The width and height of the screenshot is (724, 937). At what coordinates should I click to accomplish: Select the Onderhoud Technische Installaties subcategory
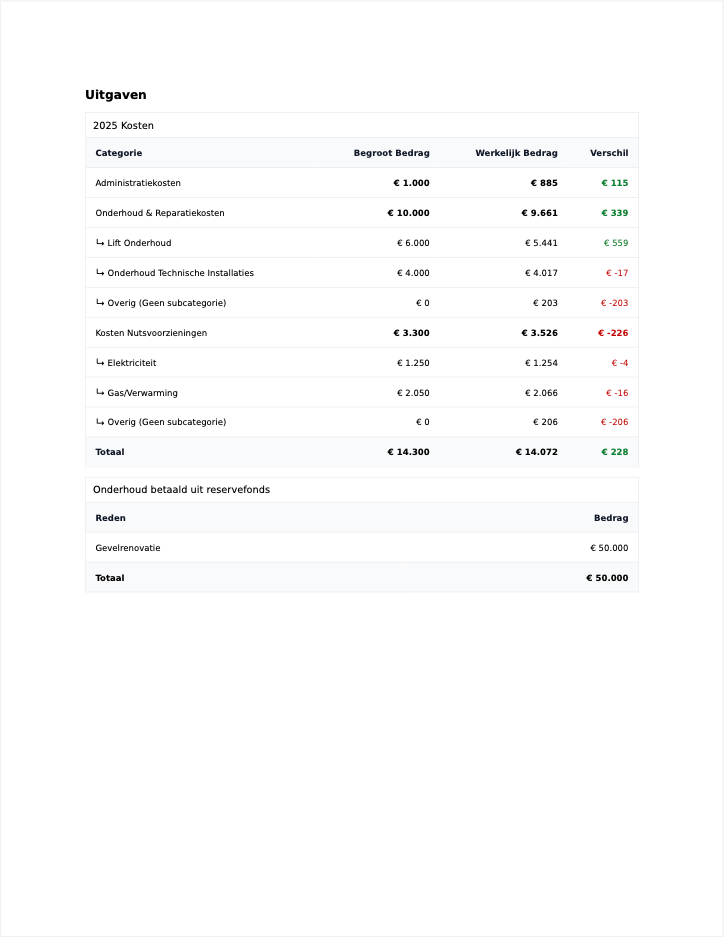pyautogui.click(x=180, y=273)
